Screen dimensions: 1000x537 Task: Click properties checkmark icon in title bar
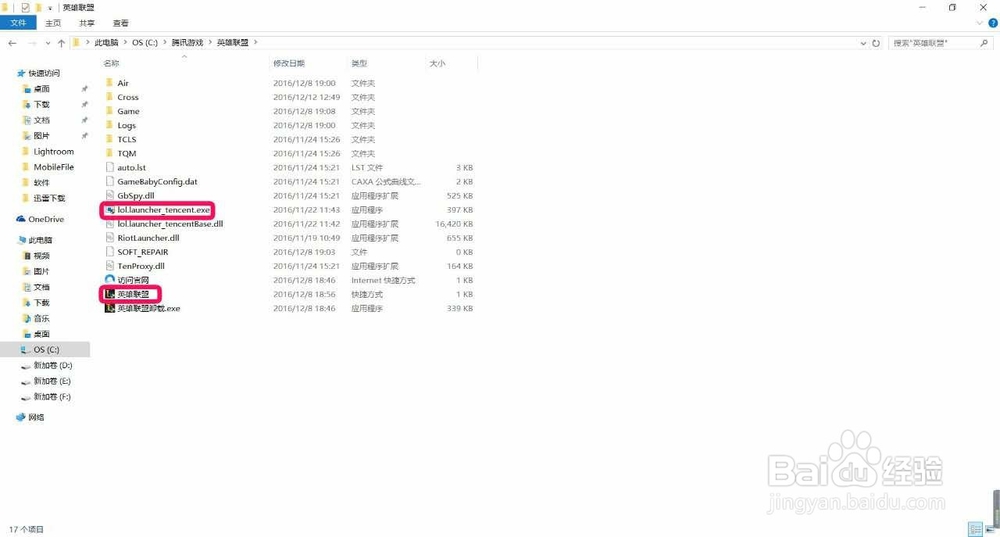(25, 8)
